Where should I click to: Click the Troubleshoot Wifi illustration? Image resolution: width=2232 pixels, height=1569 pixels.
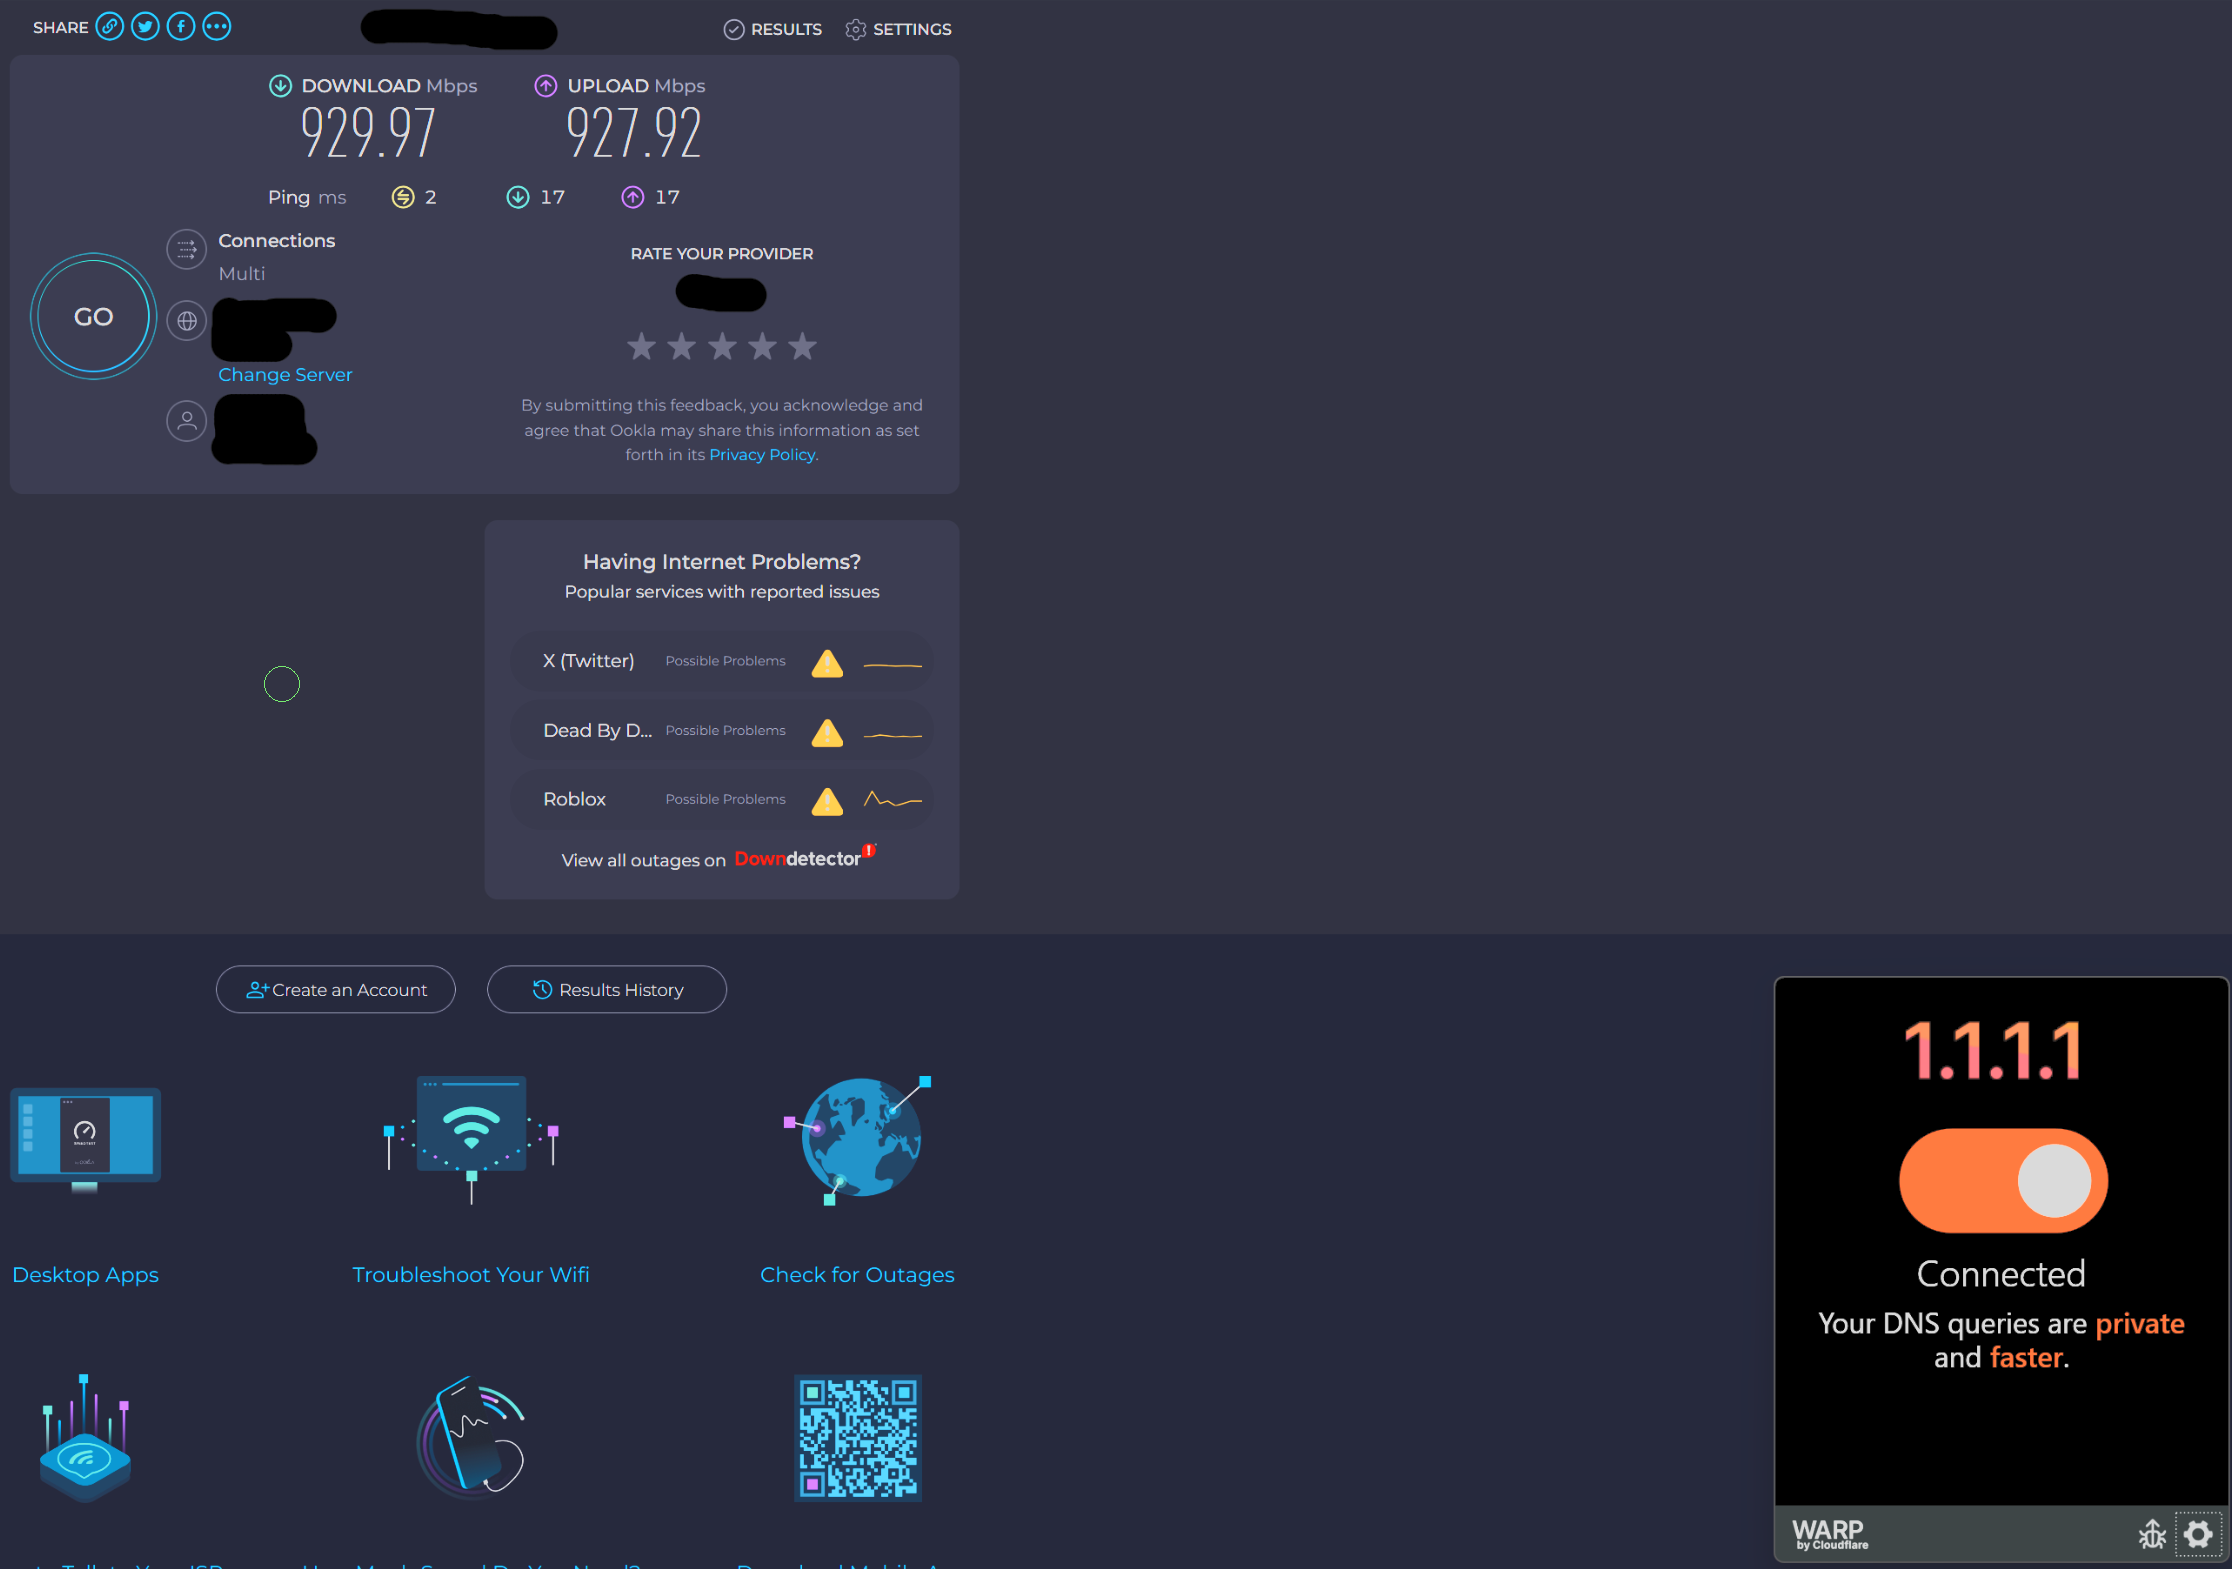click(471, 1140)
